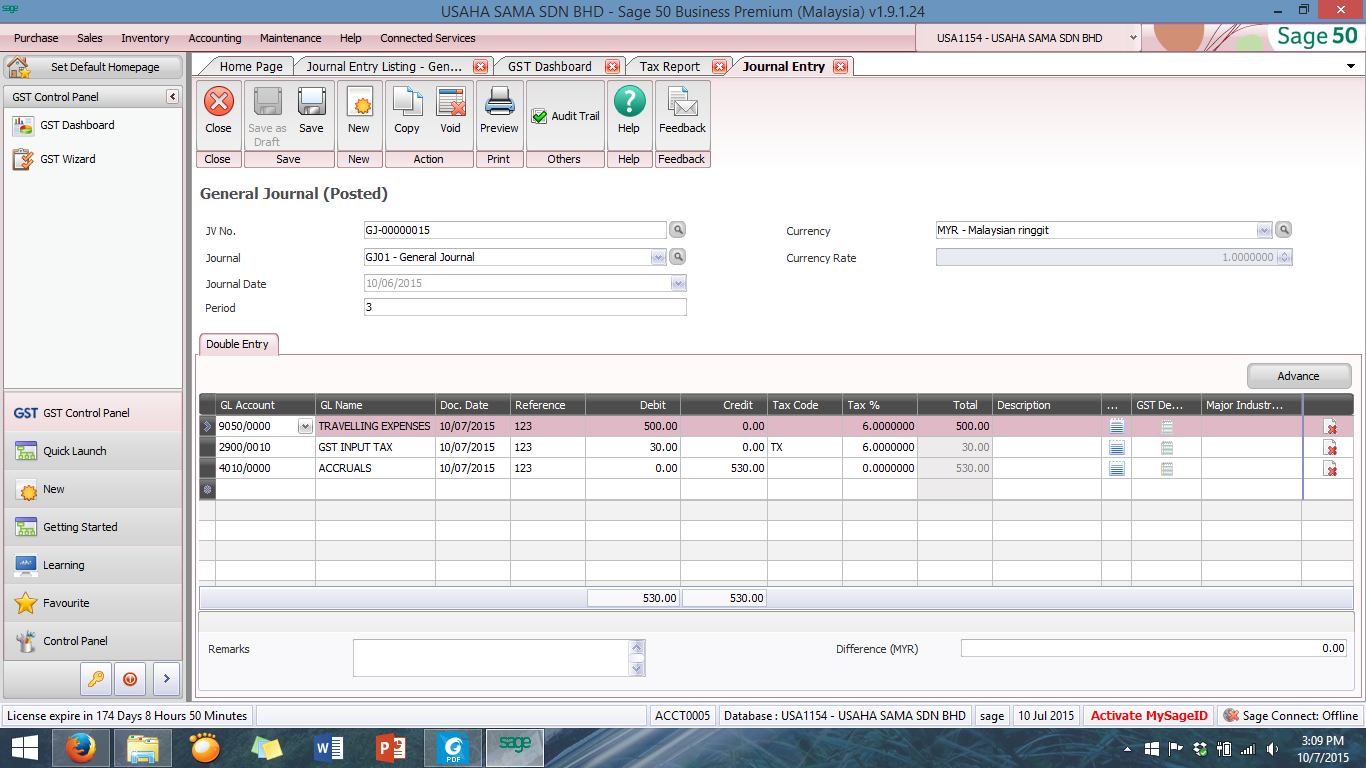Open the Purchase menu
The image size is (1366, 768).
tap(36, 38)
